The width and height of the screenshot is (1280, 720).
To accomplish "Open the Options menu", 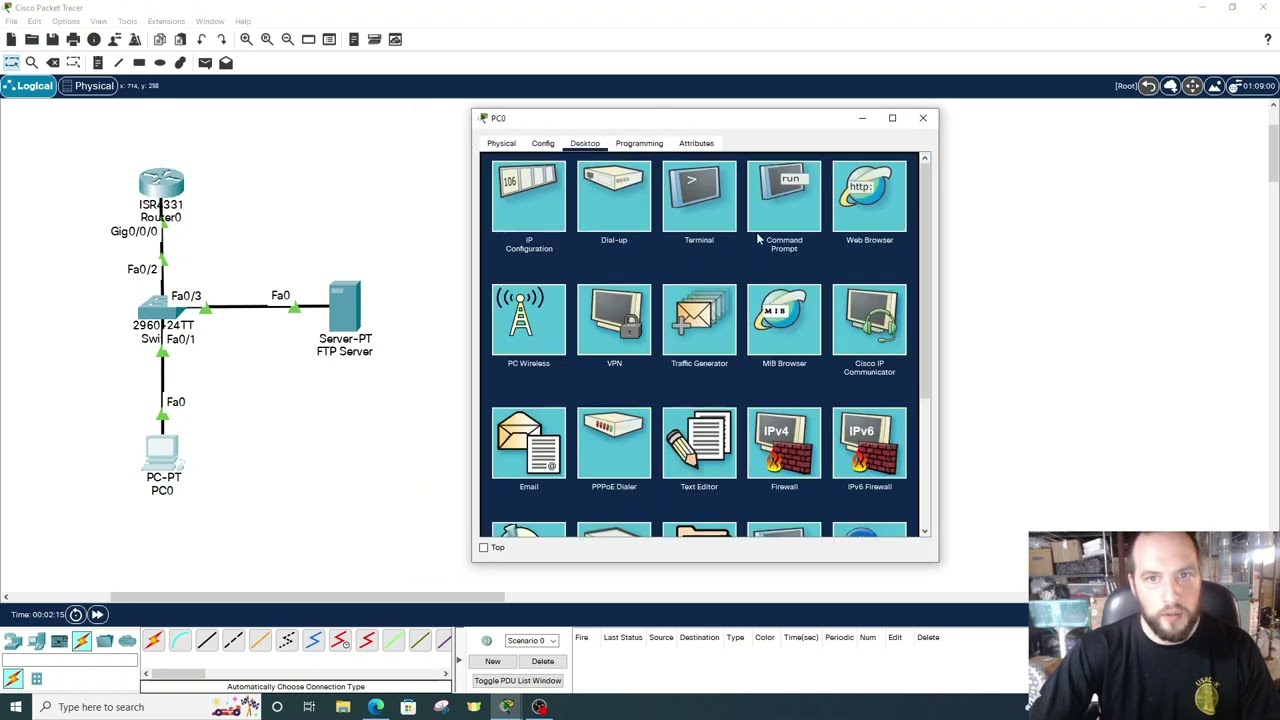I will 65,21.
